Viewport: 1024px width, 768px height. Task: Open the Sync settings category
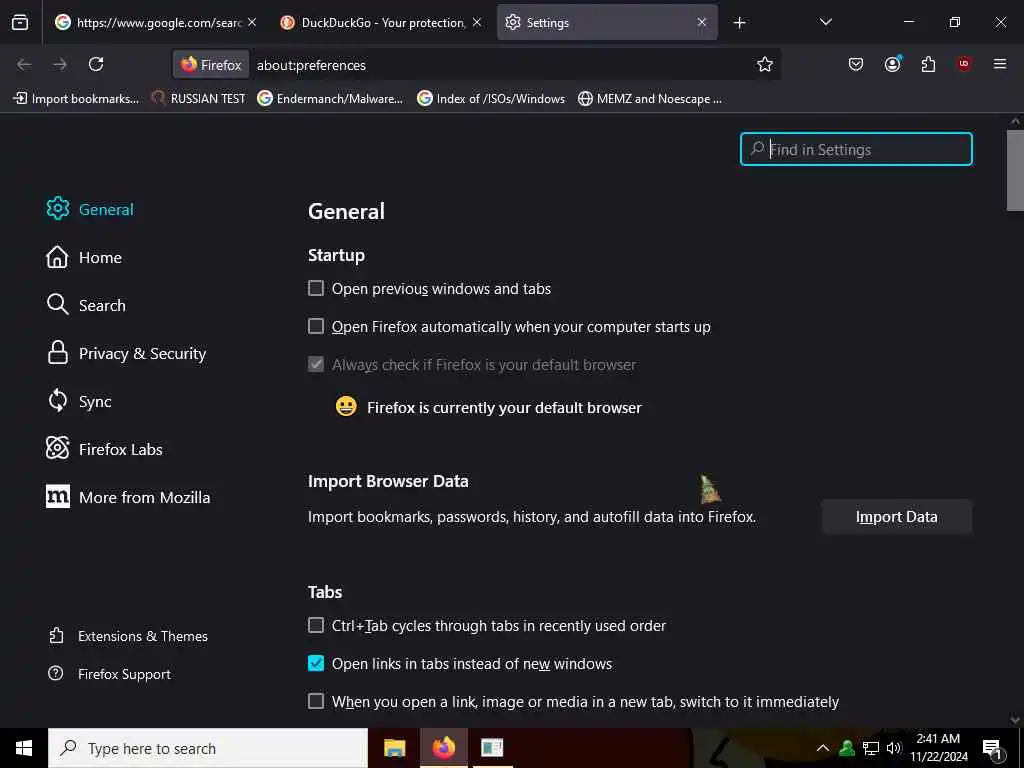[x=78, y=401]
